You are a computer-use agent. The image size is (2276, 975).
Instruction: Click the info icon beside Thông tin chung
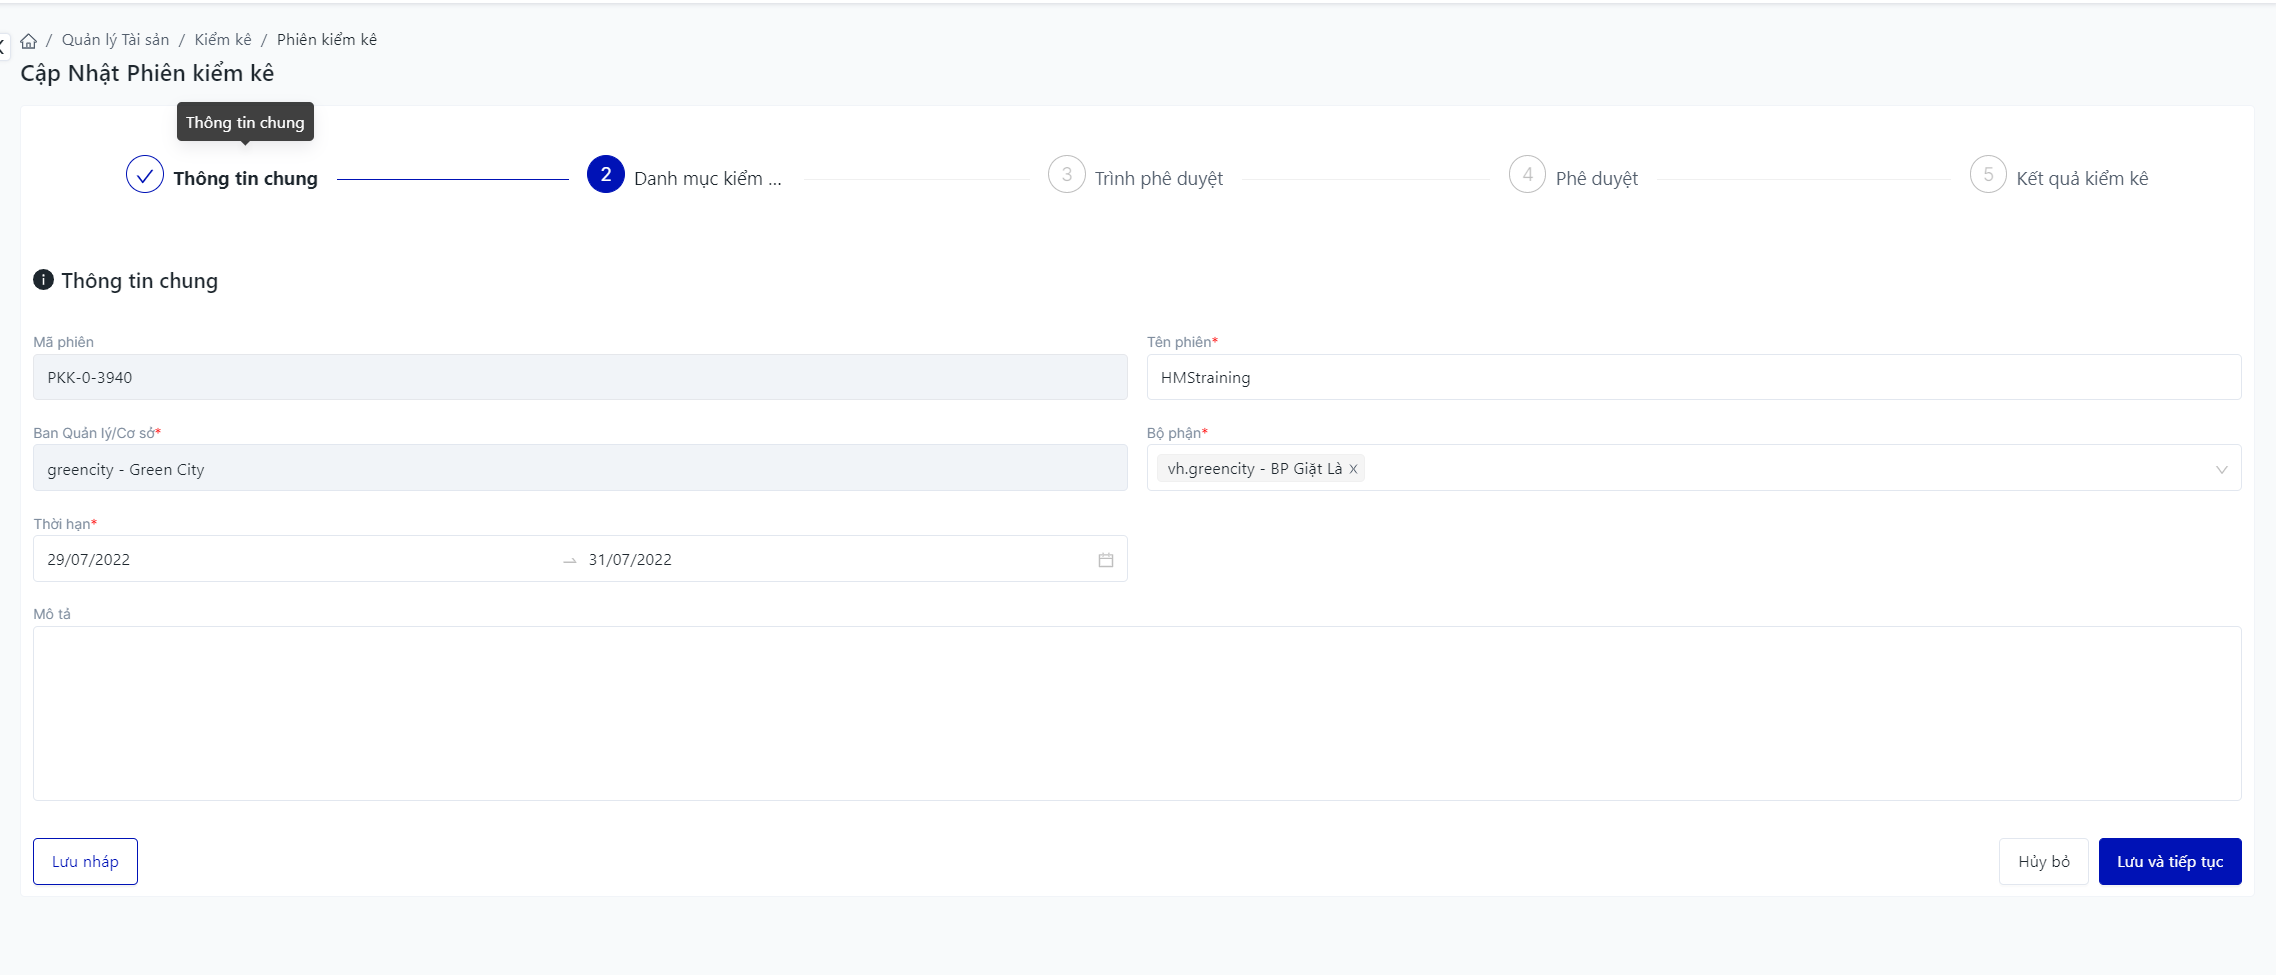pos(43,280)
